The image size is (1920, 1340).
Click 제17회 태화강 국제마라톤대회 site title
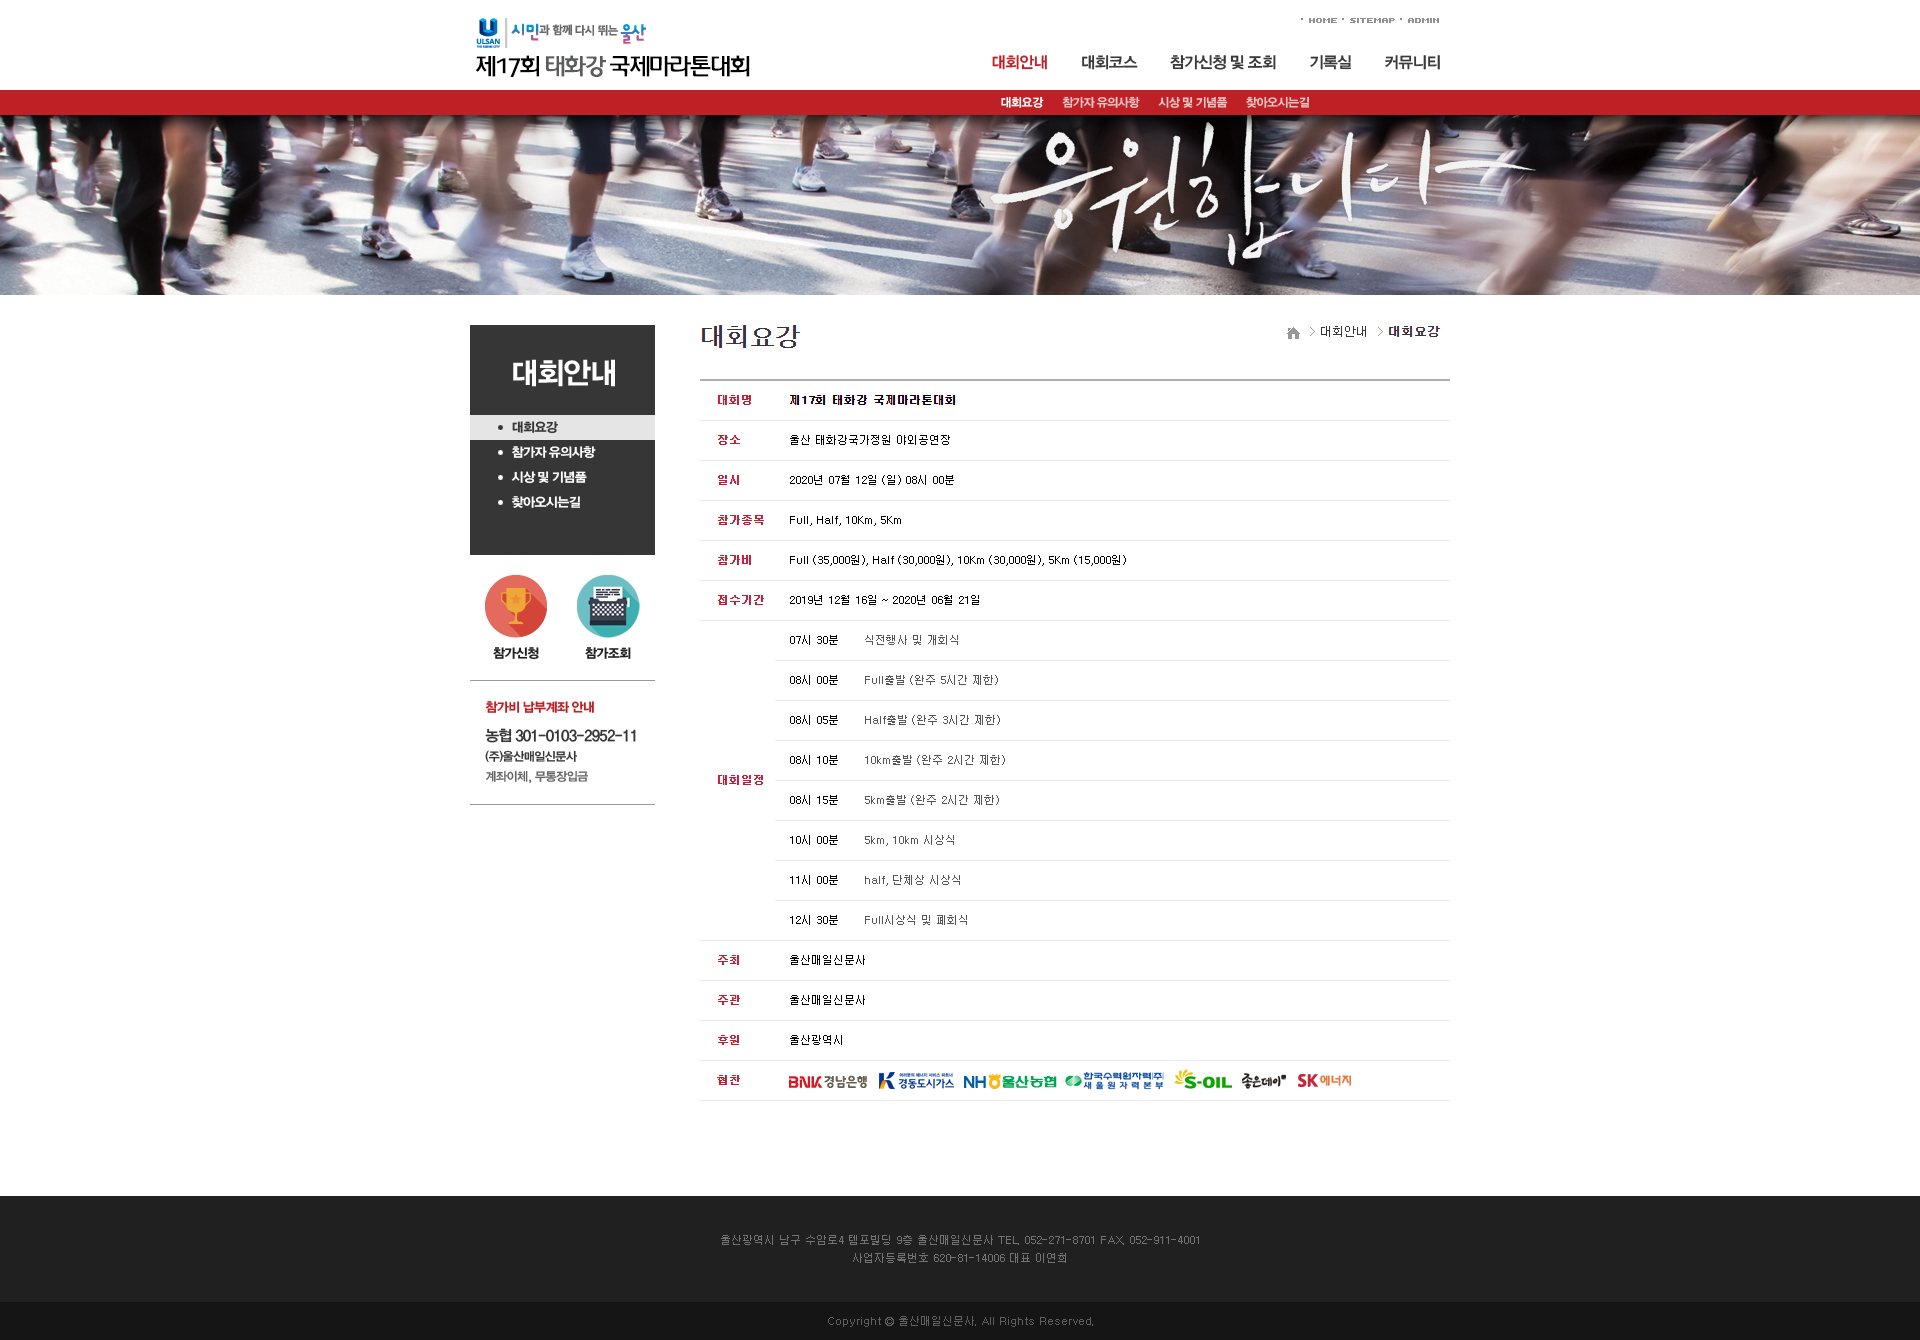(x=612, y=66)
